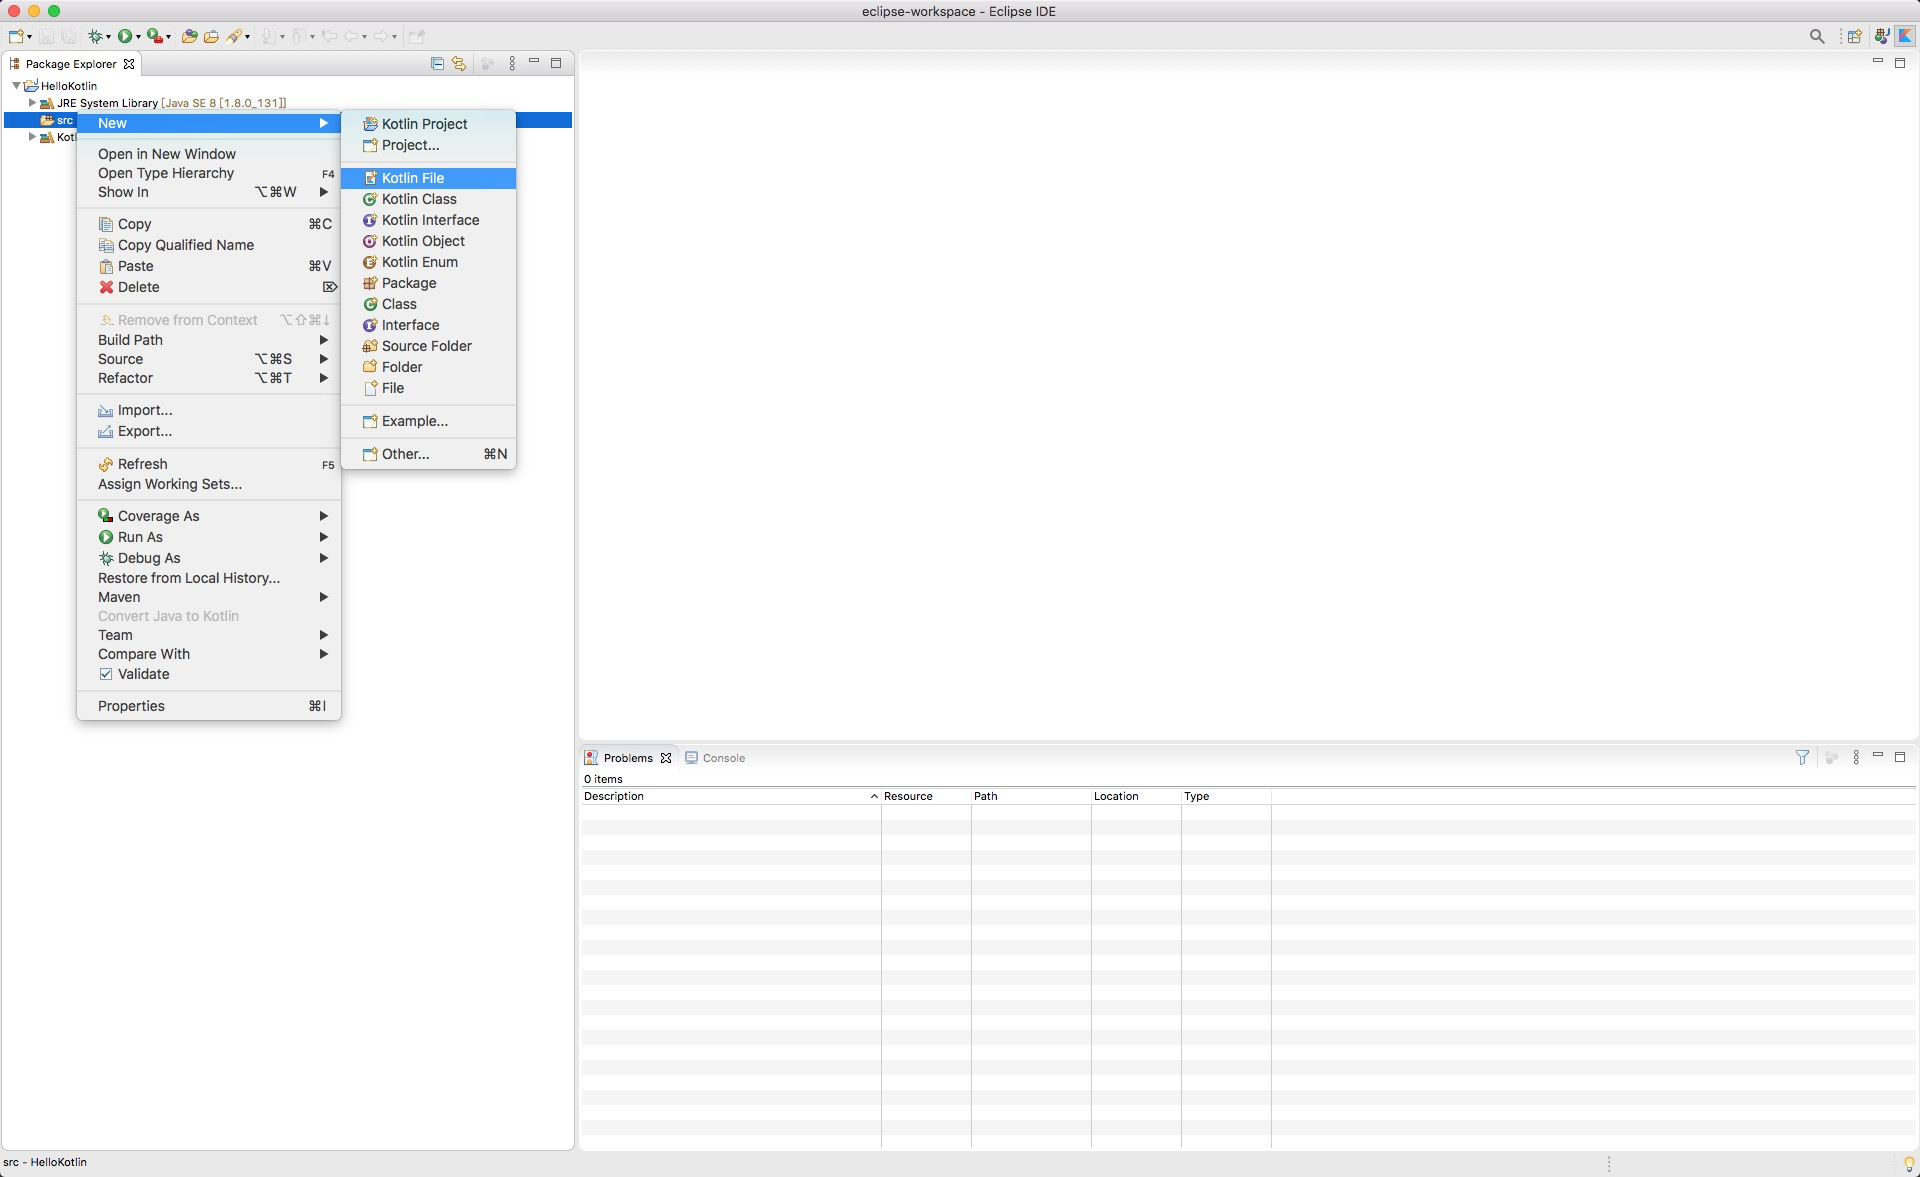Sort by the Description column header
1920x1177 pixels.
(x=731, y=796)
